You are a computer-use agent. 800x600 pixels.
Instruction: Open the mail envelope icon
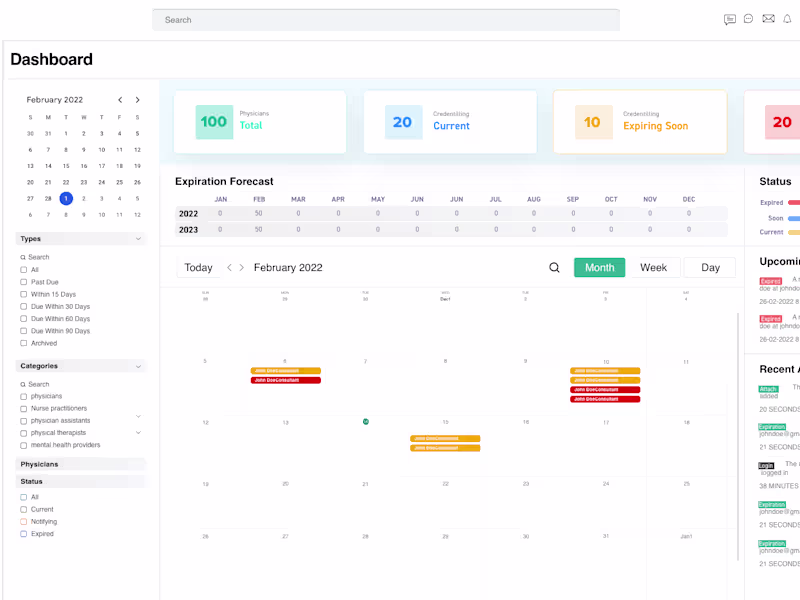point(768,19)
